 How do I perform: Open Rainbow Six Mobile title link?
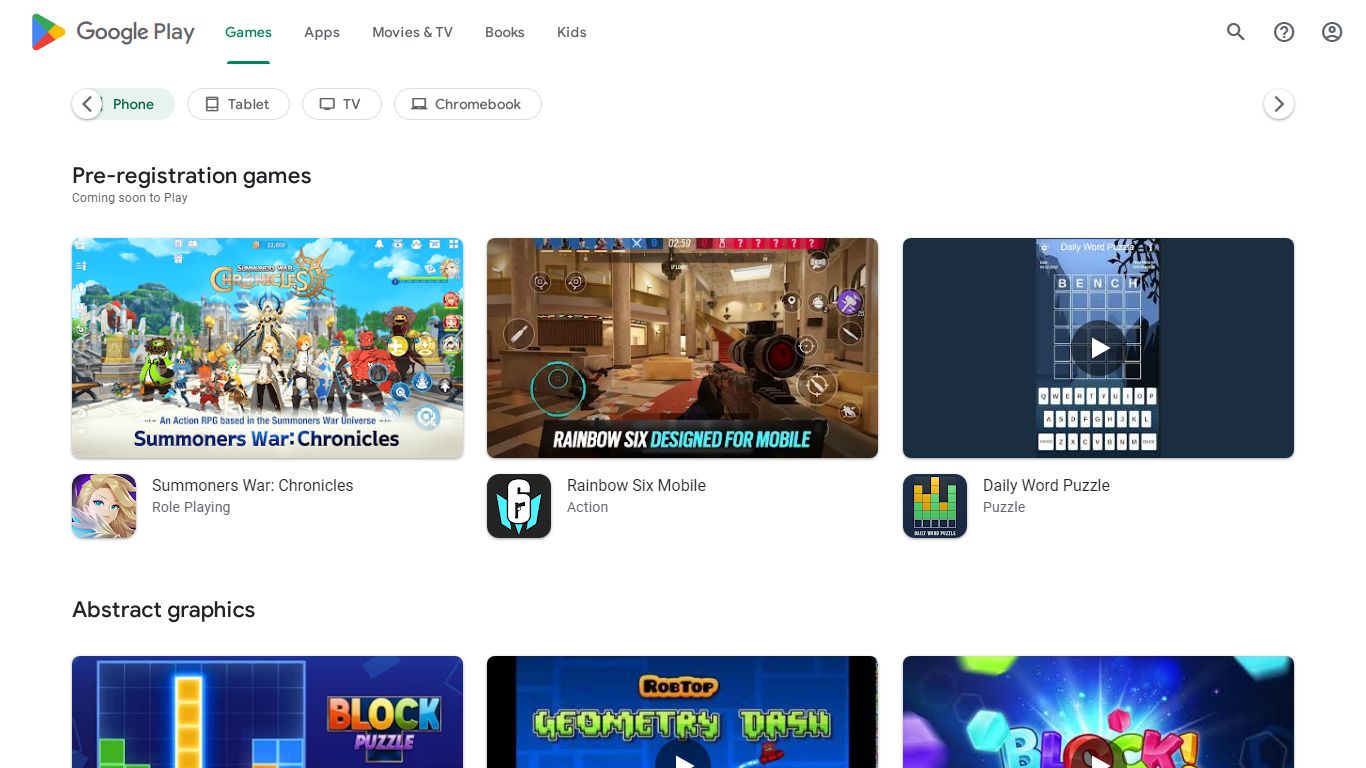click(636, 485)
